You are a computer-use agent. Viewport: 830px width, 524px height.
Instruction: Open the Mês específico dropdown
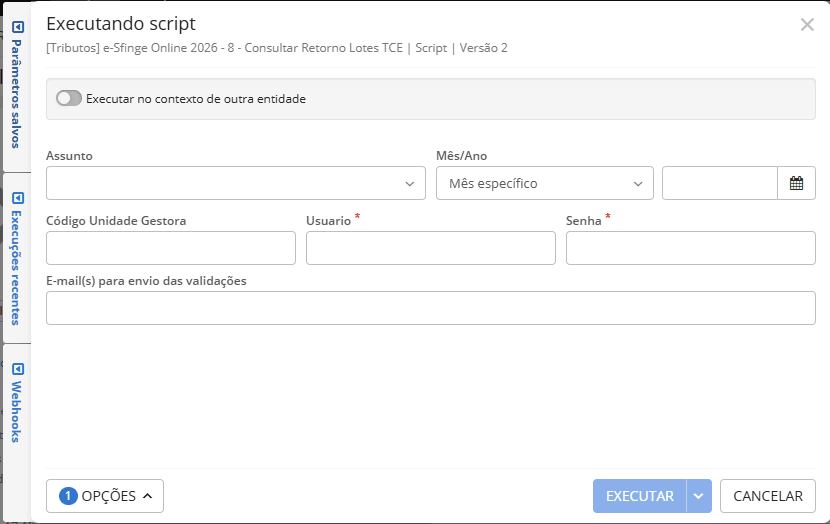click(544, 184)
